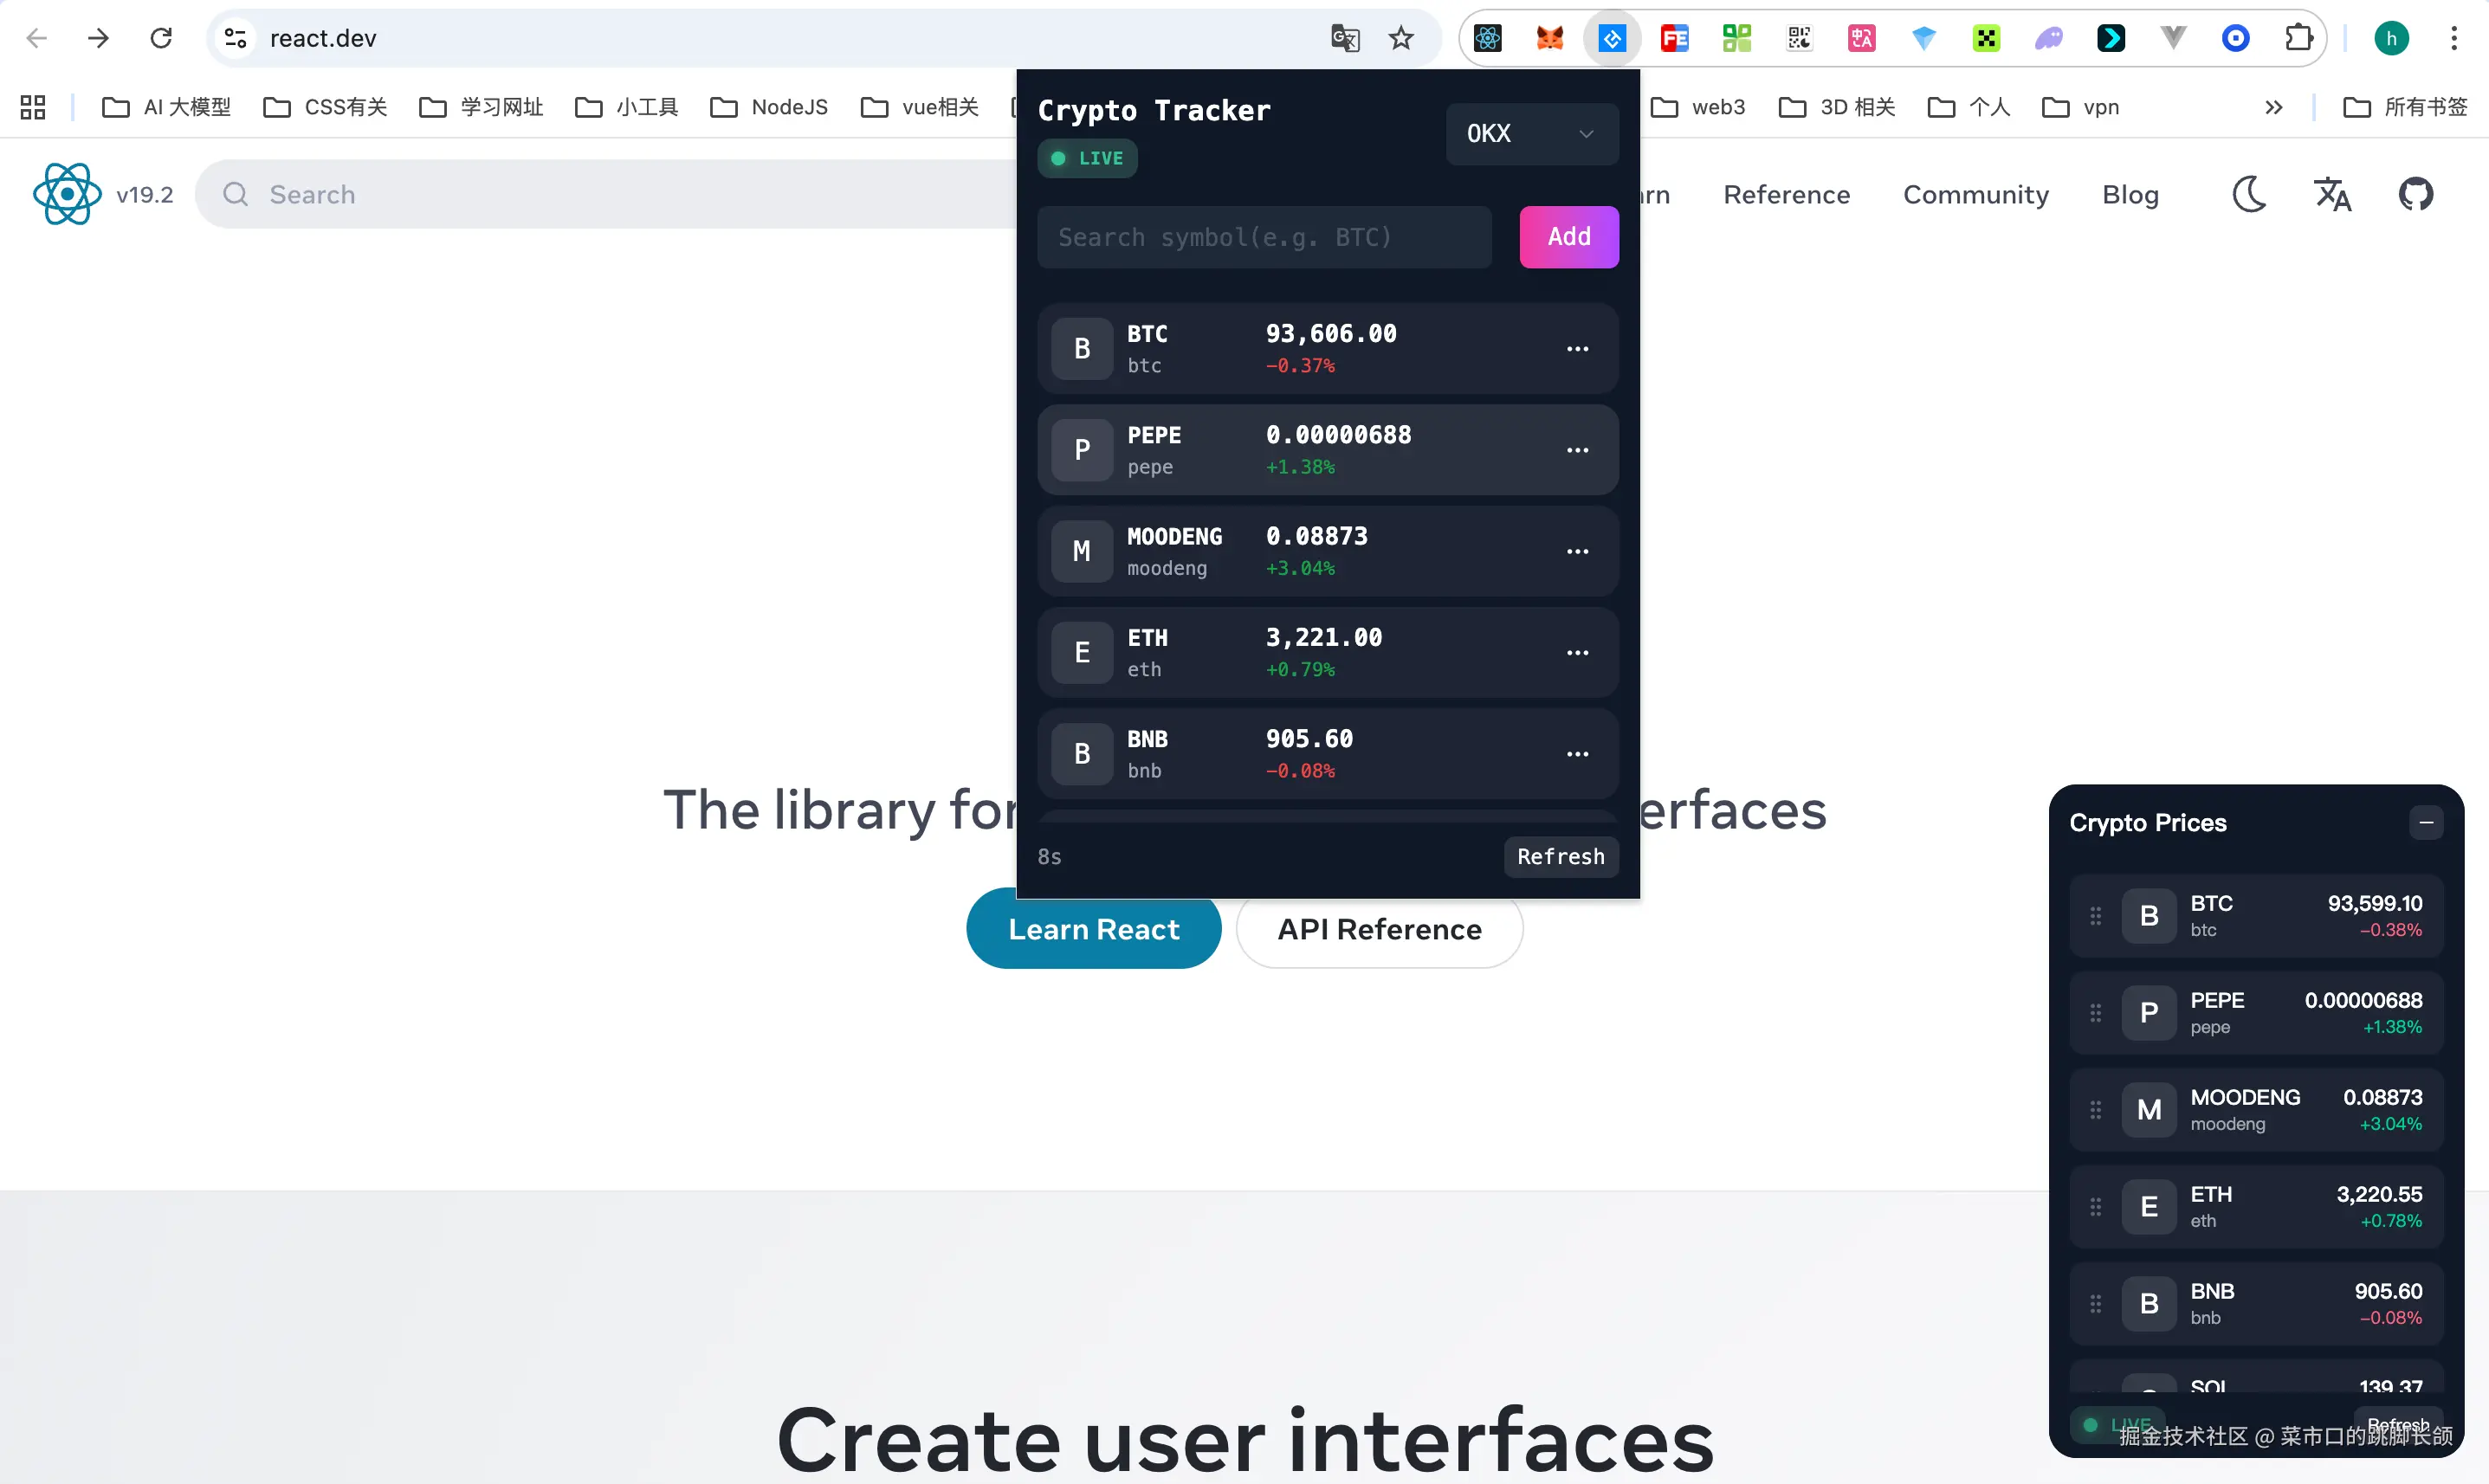The image size is (2489, 1484).
Task: Open the React DevTools extension icon
Action: pyautogui.click(x=1487, y=38)
